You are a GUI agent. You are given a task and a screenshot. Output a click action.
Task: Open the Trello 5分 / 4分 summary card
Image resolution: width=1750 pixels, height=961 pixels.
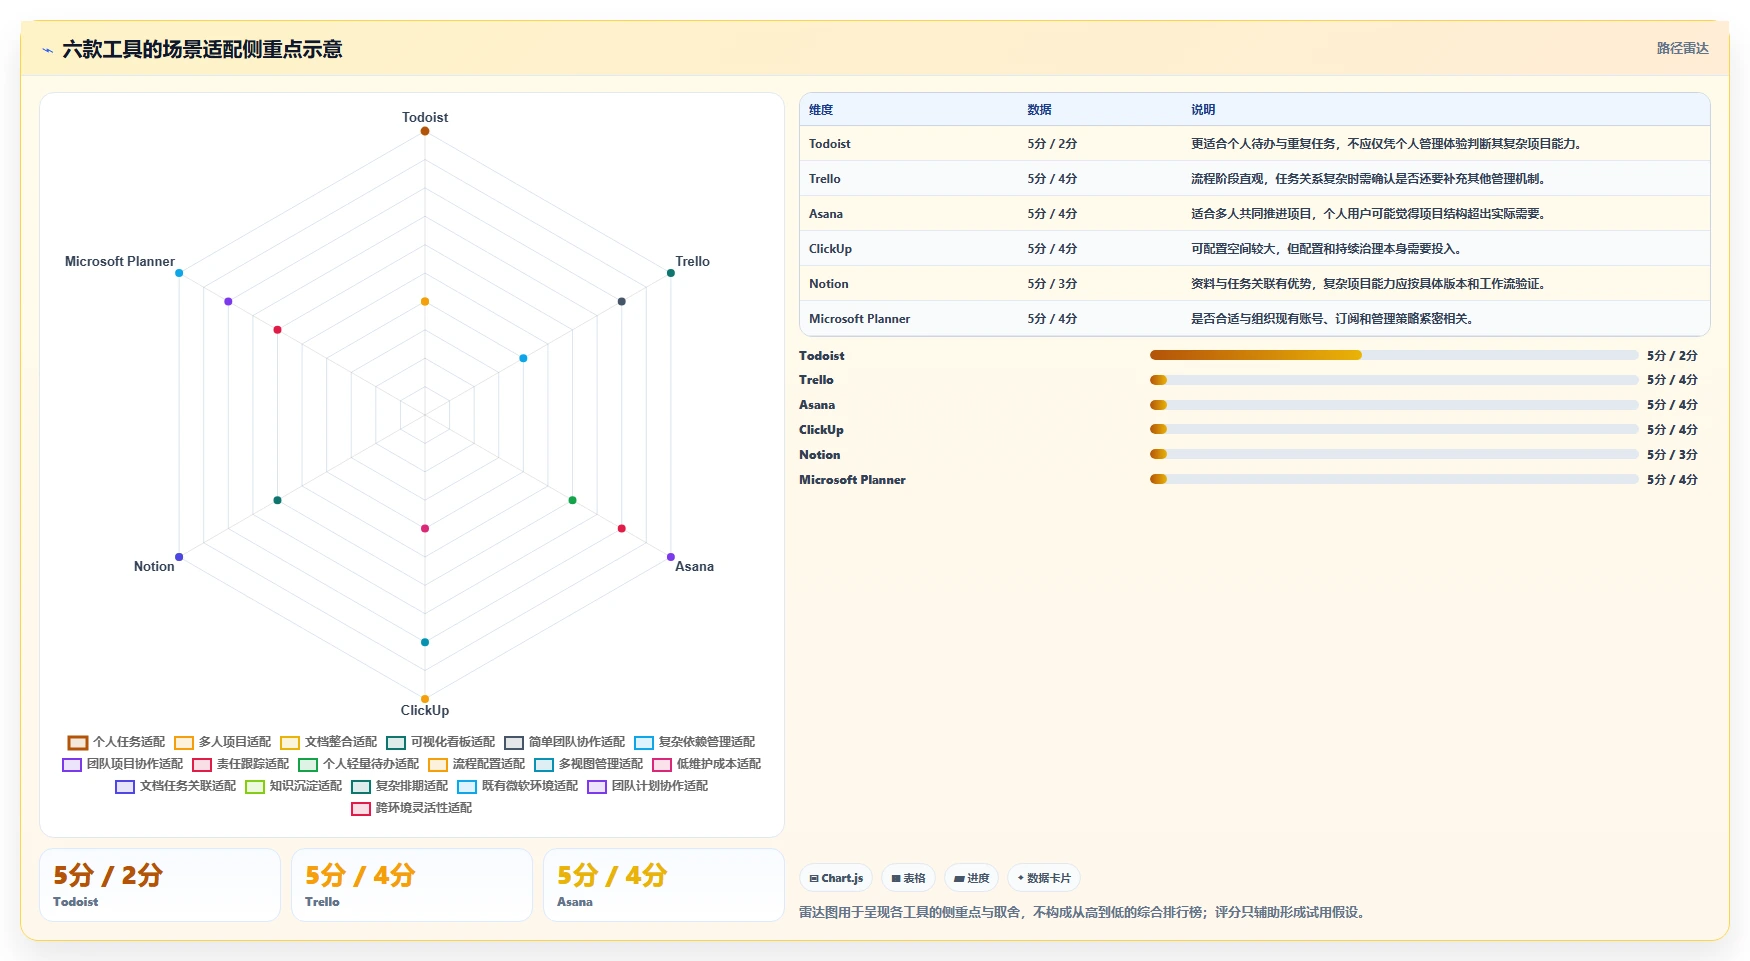[x=412, y=885]
